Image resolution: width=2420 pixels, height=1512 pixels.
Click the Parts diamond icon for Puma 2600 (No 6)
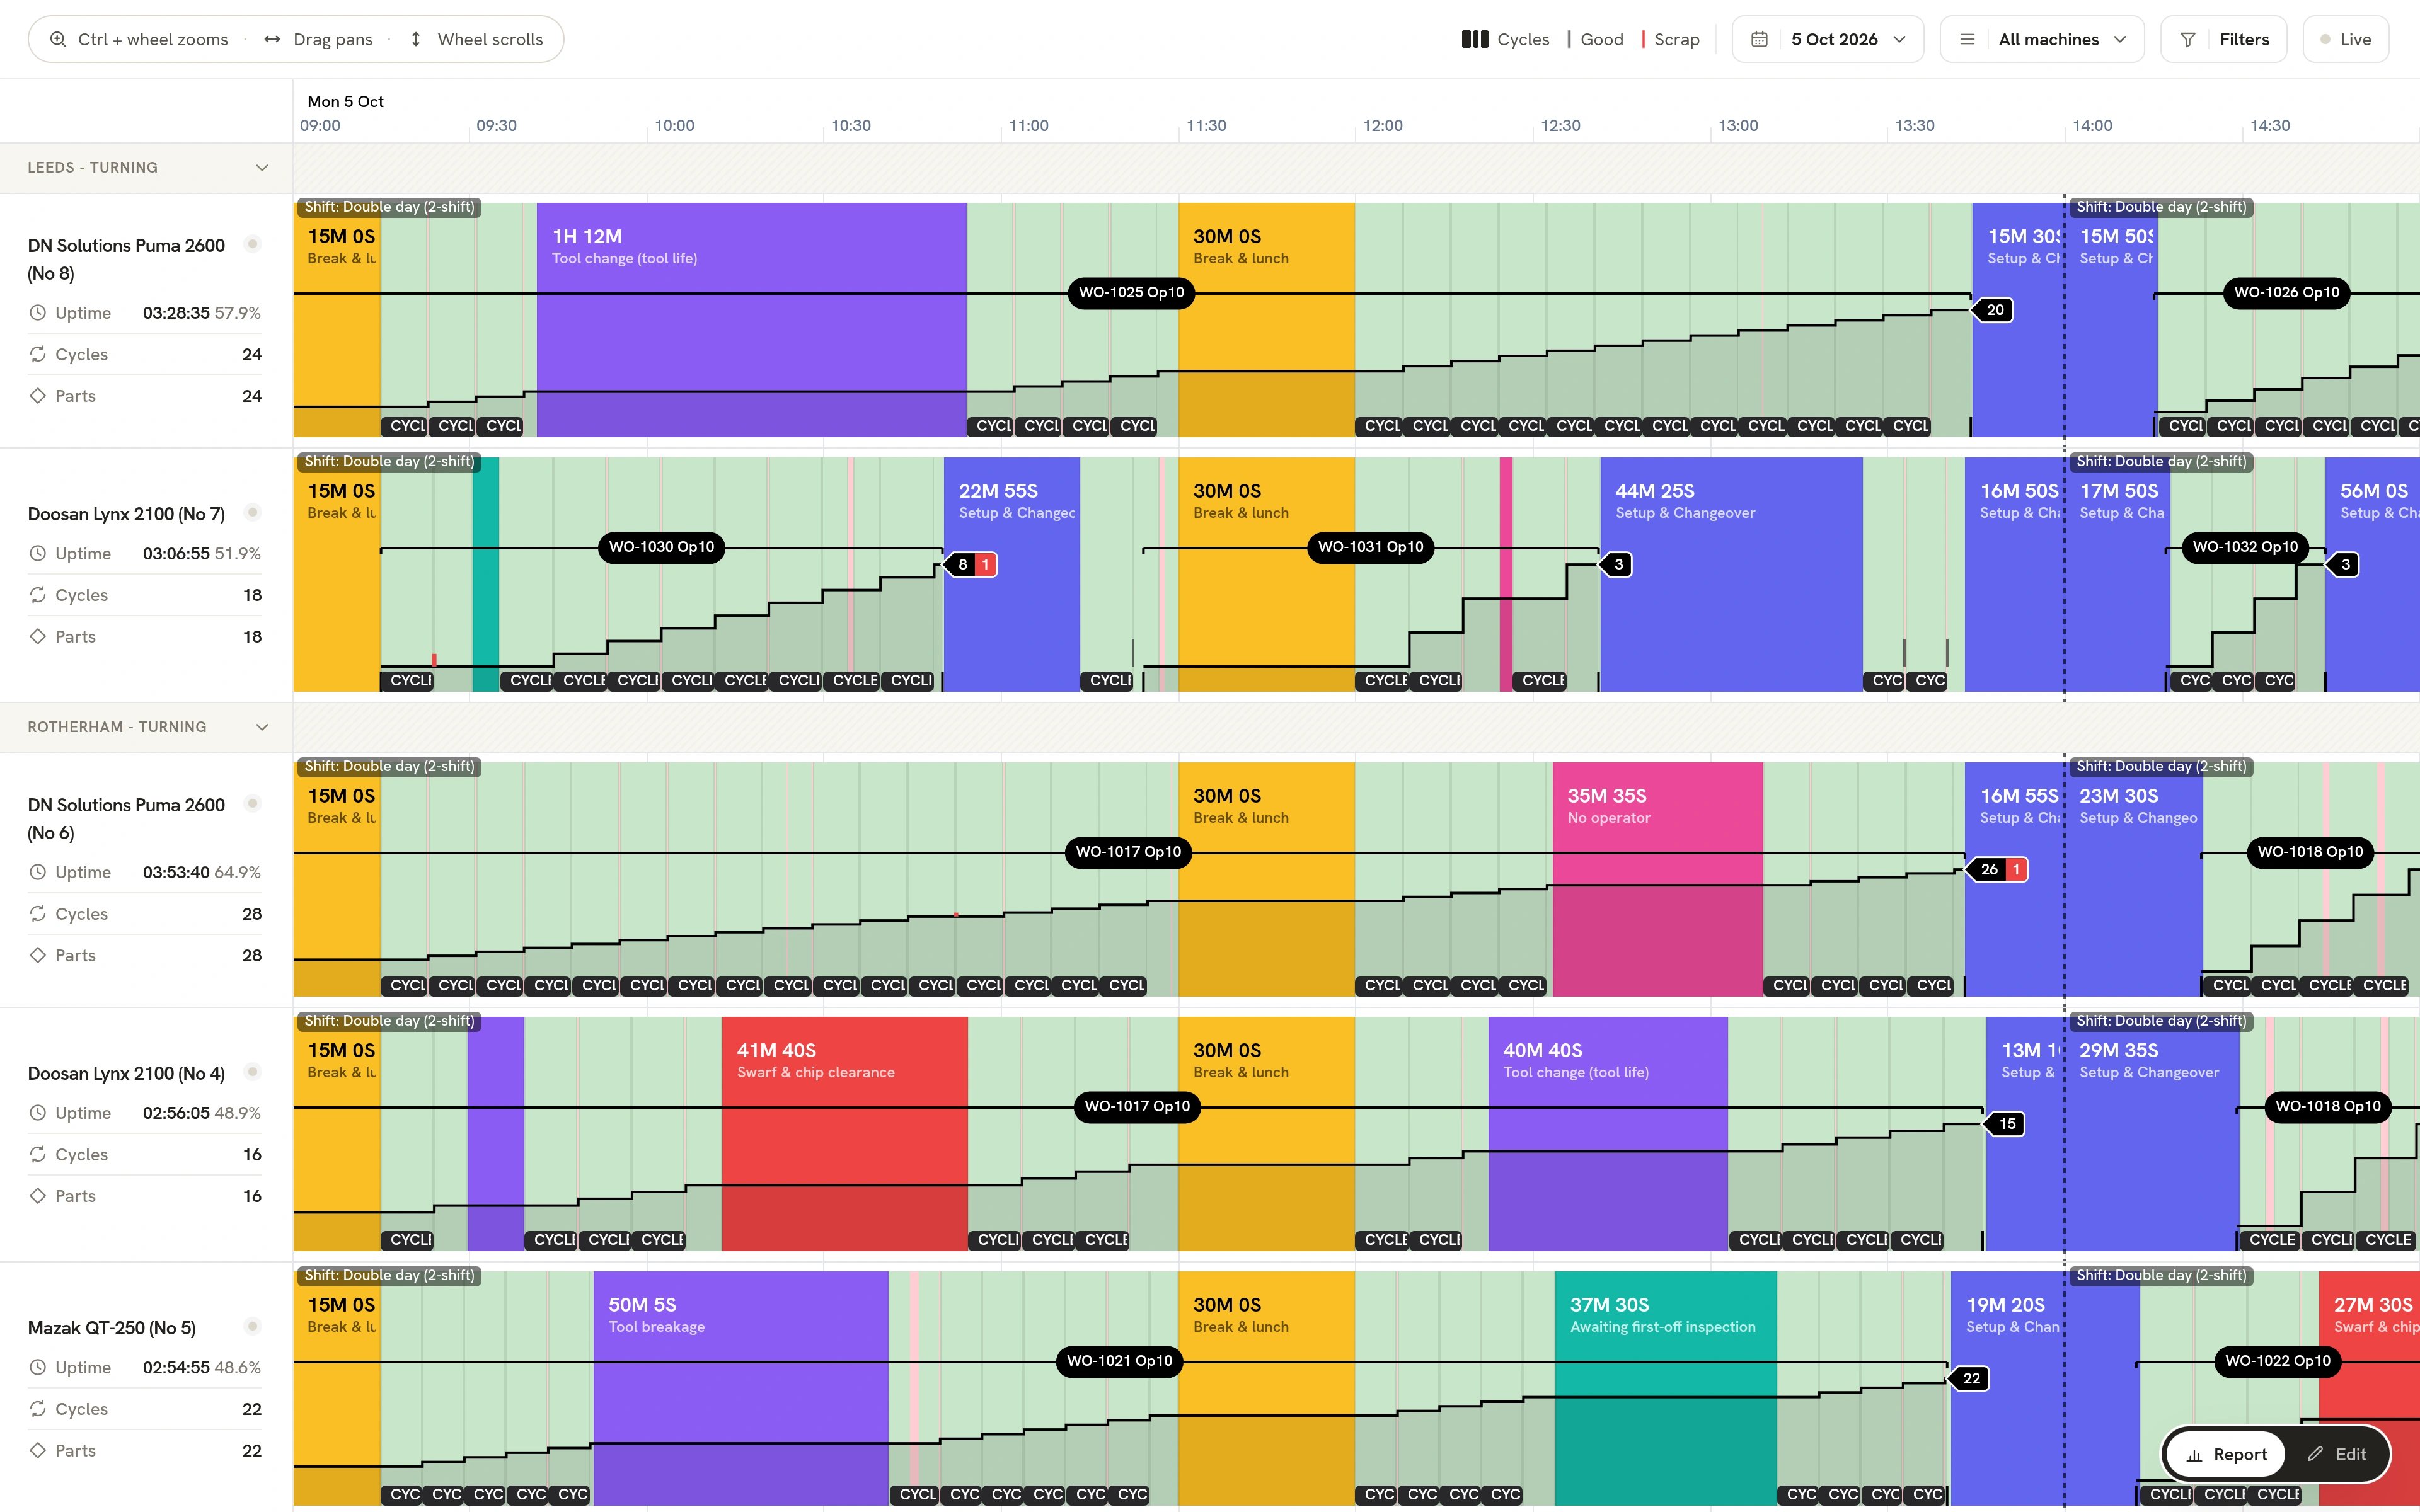click(37, 955)
